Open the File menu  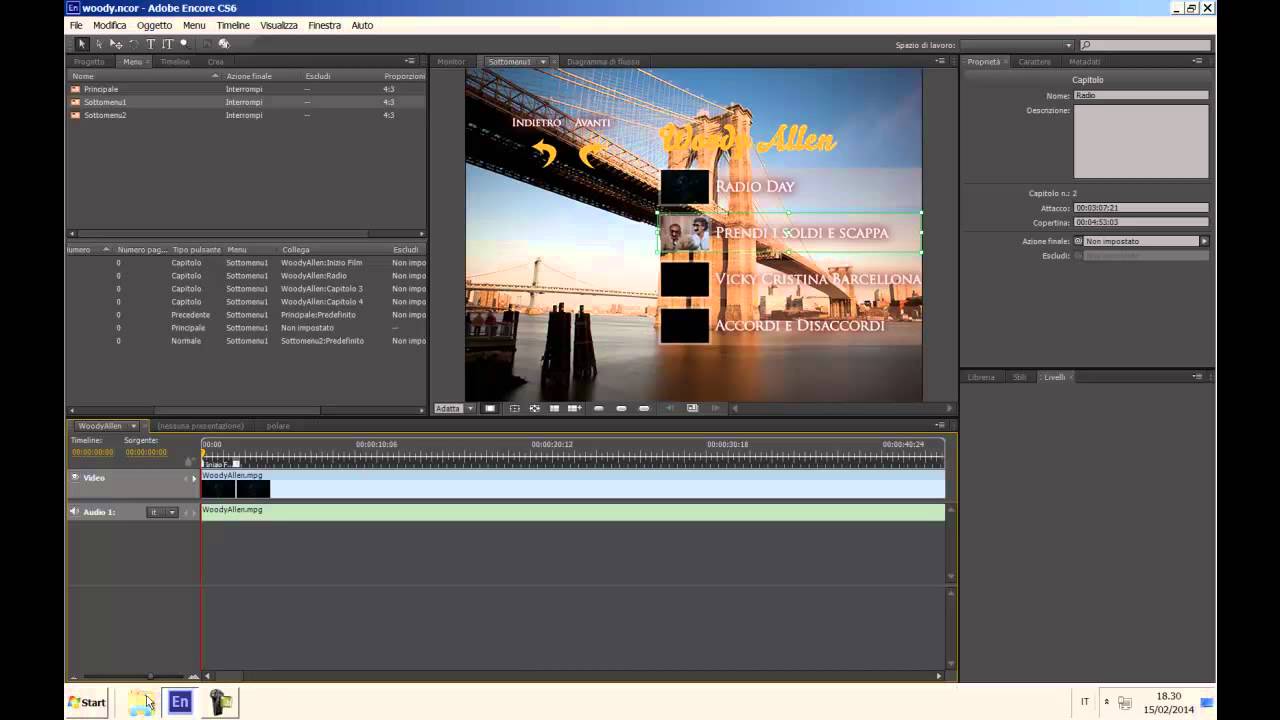click(76, 25)
